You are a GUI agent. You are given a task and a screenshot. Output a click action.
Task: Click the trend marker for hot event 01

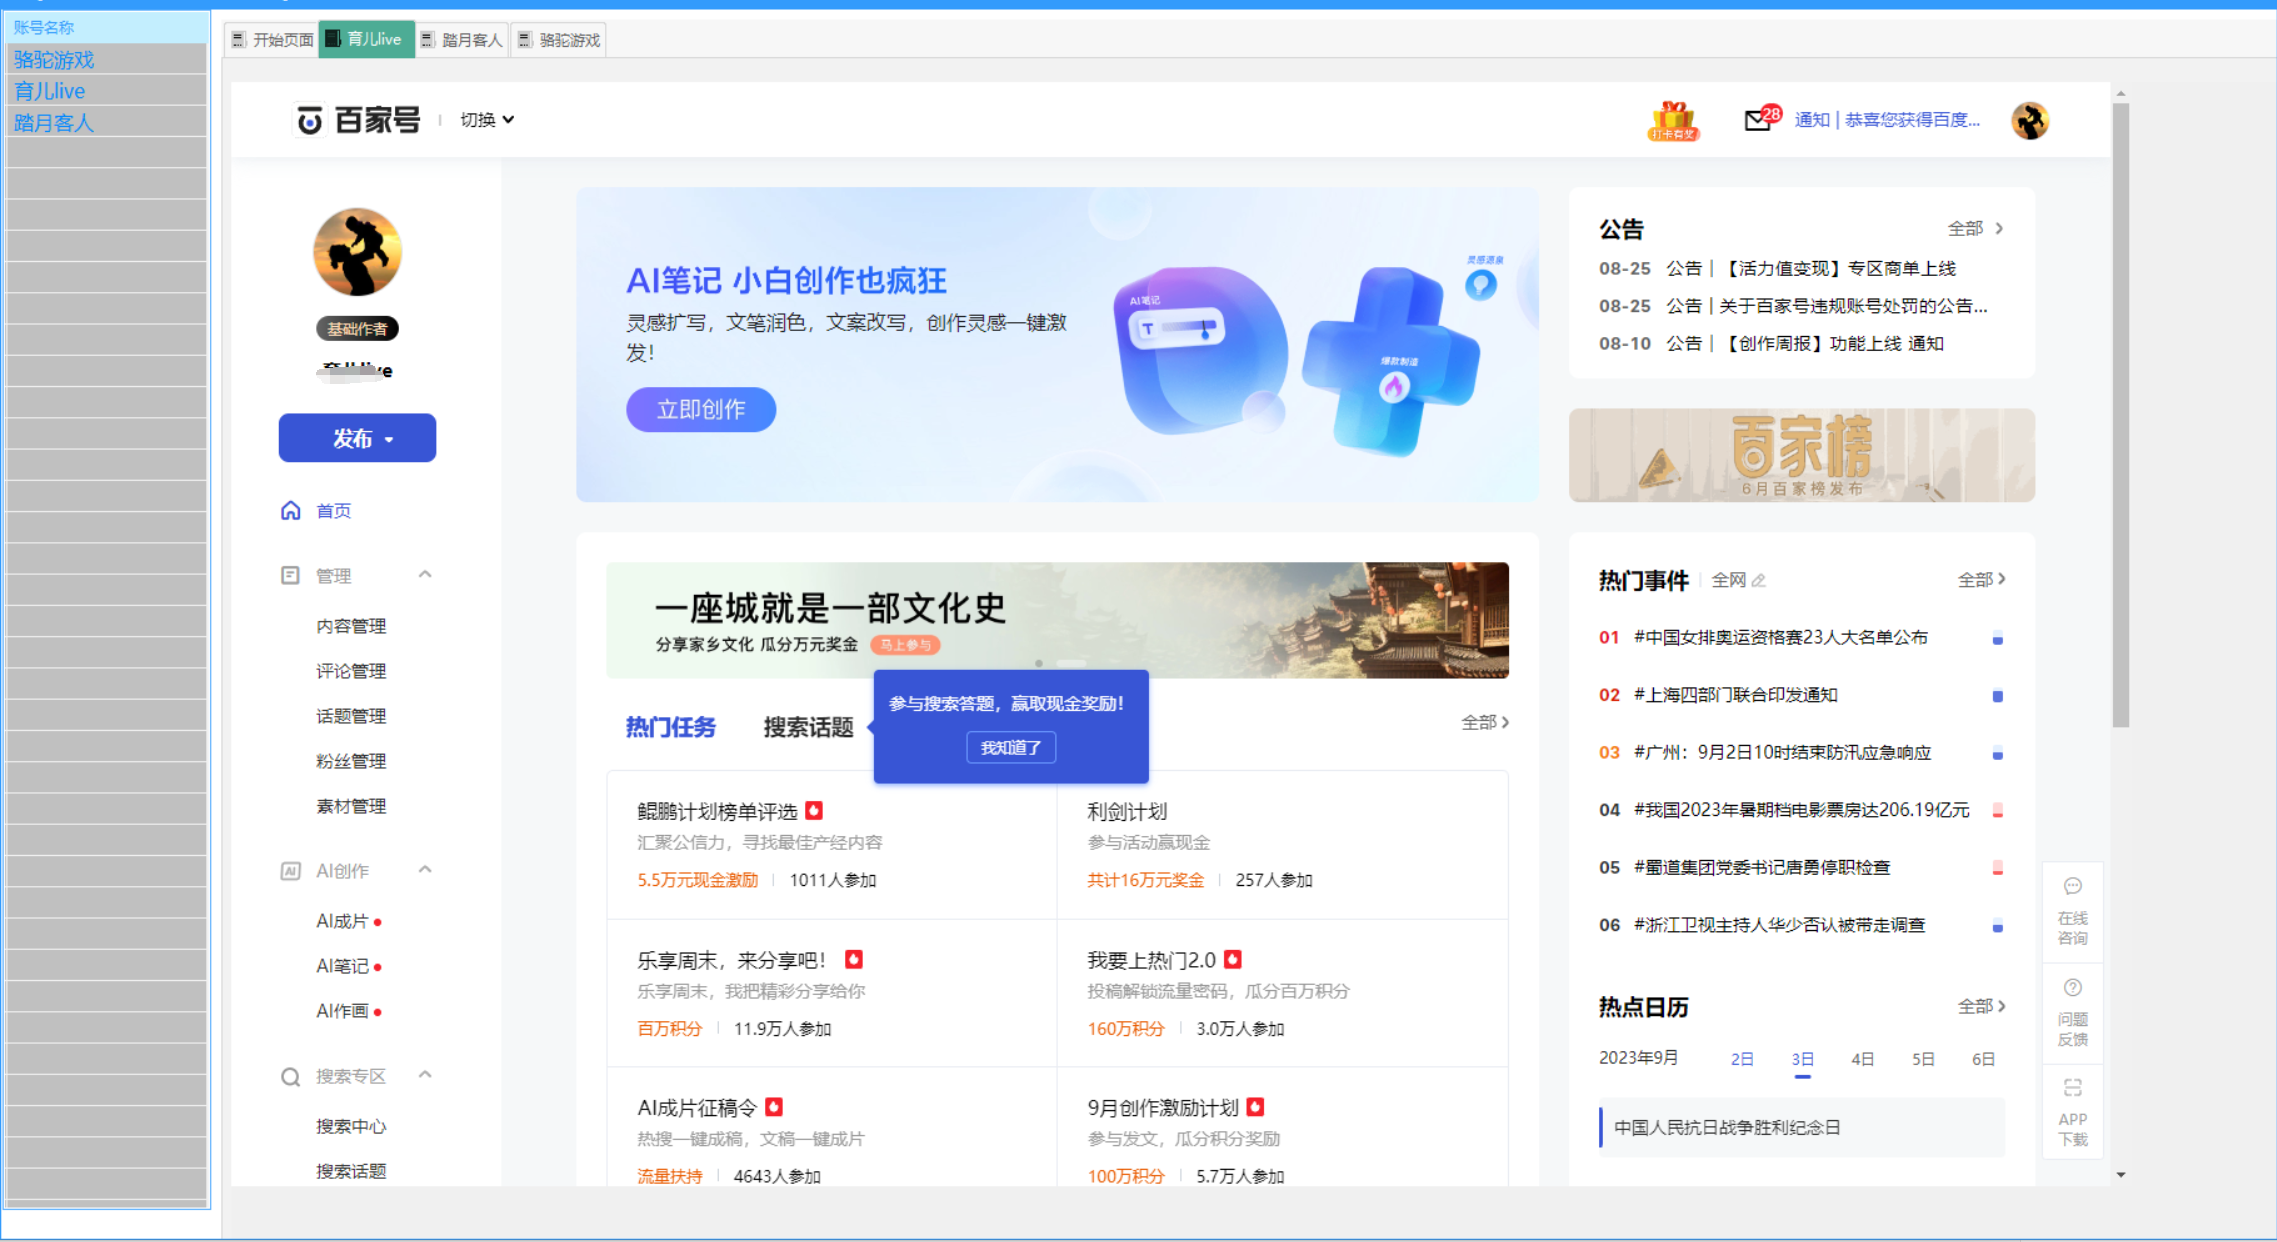tap(1997, 638)
